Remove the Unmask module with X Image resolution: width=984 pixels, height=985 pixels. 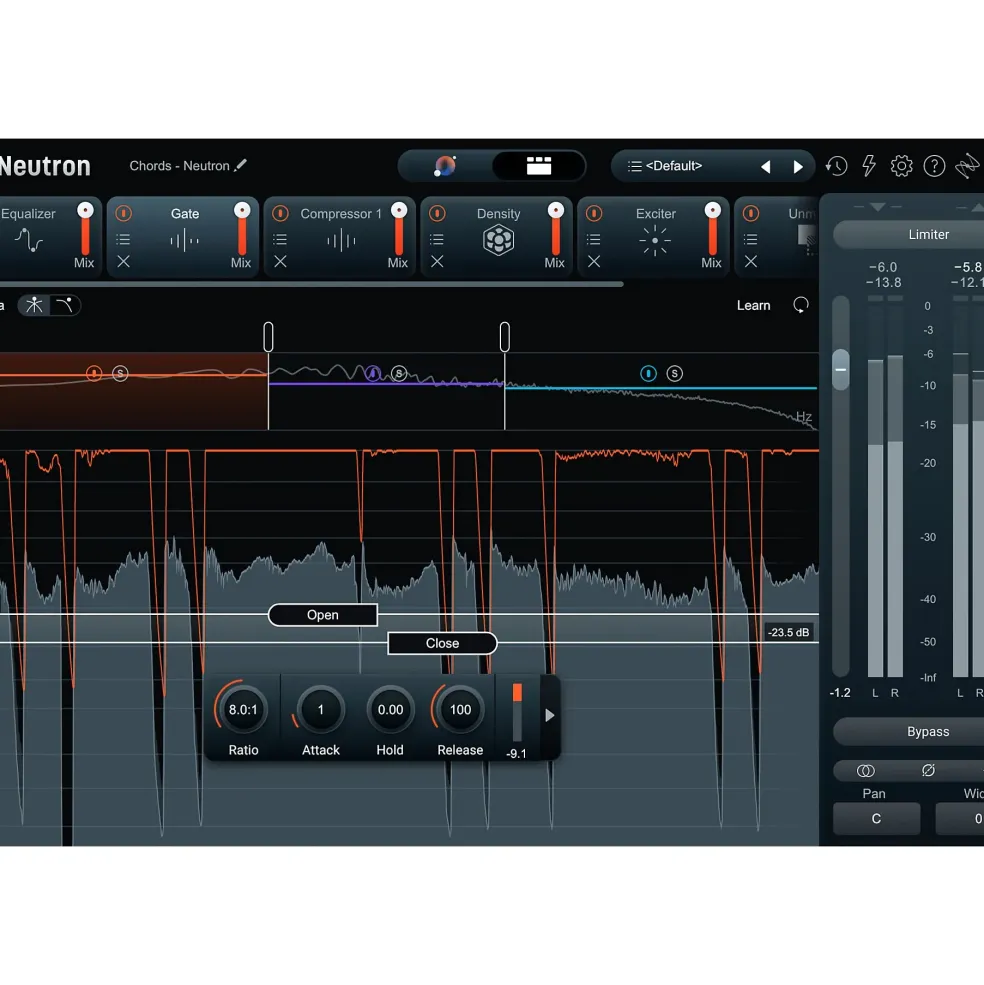pos(750,261)
